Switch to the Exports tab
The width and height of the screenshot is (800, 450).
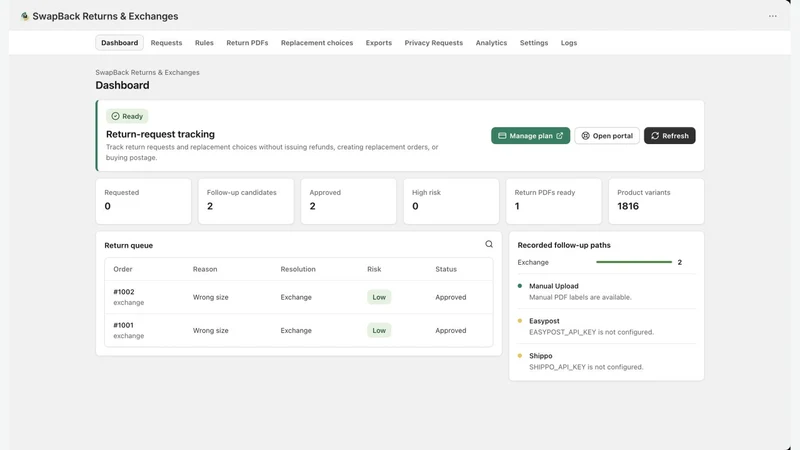tap(379, 43)
